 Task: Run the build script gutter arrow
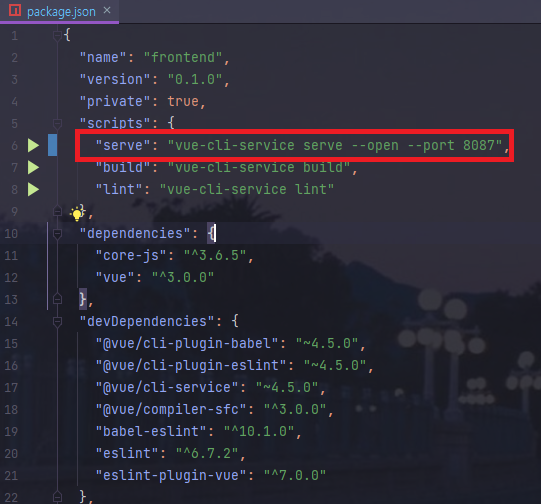coord(33,167)
